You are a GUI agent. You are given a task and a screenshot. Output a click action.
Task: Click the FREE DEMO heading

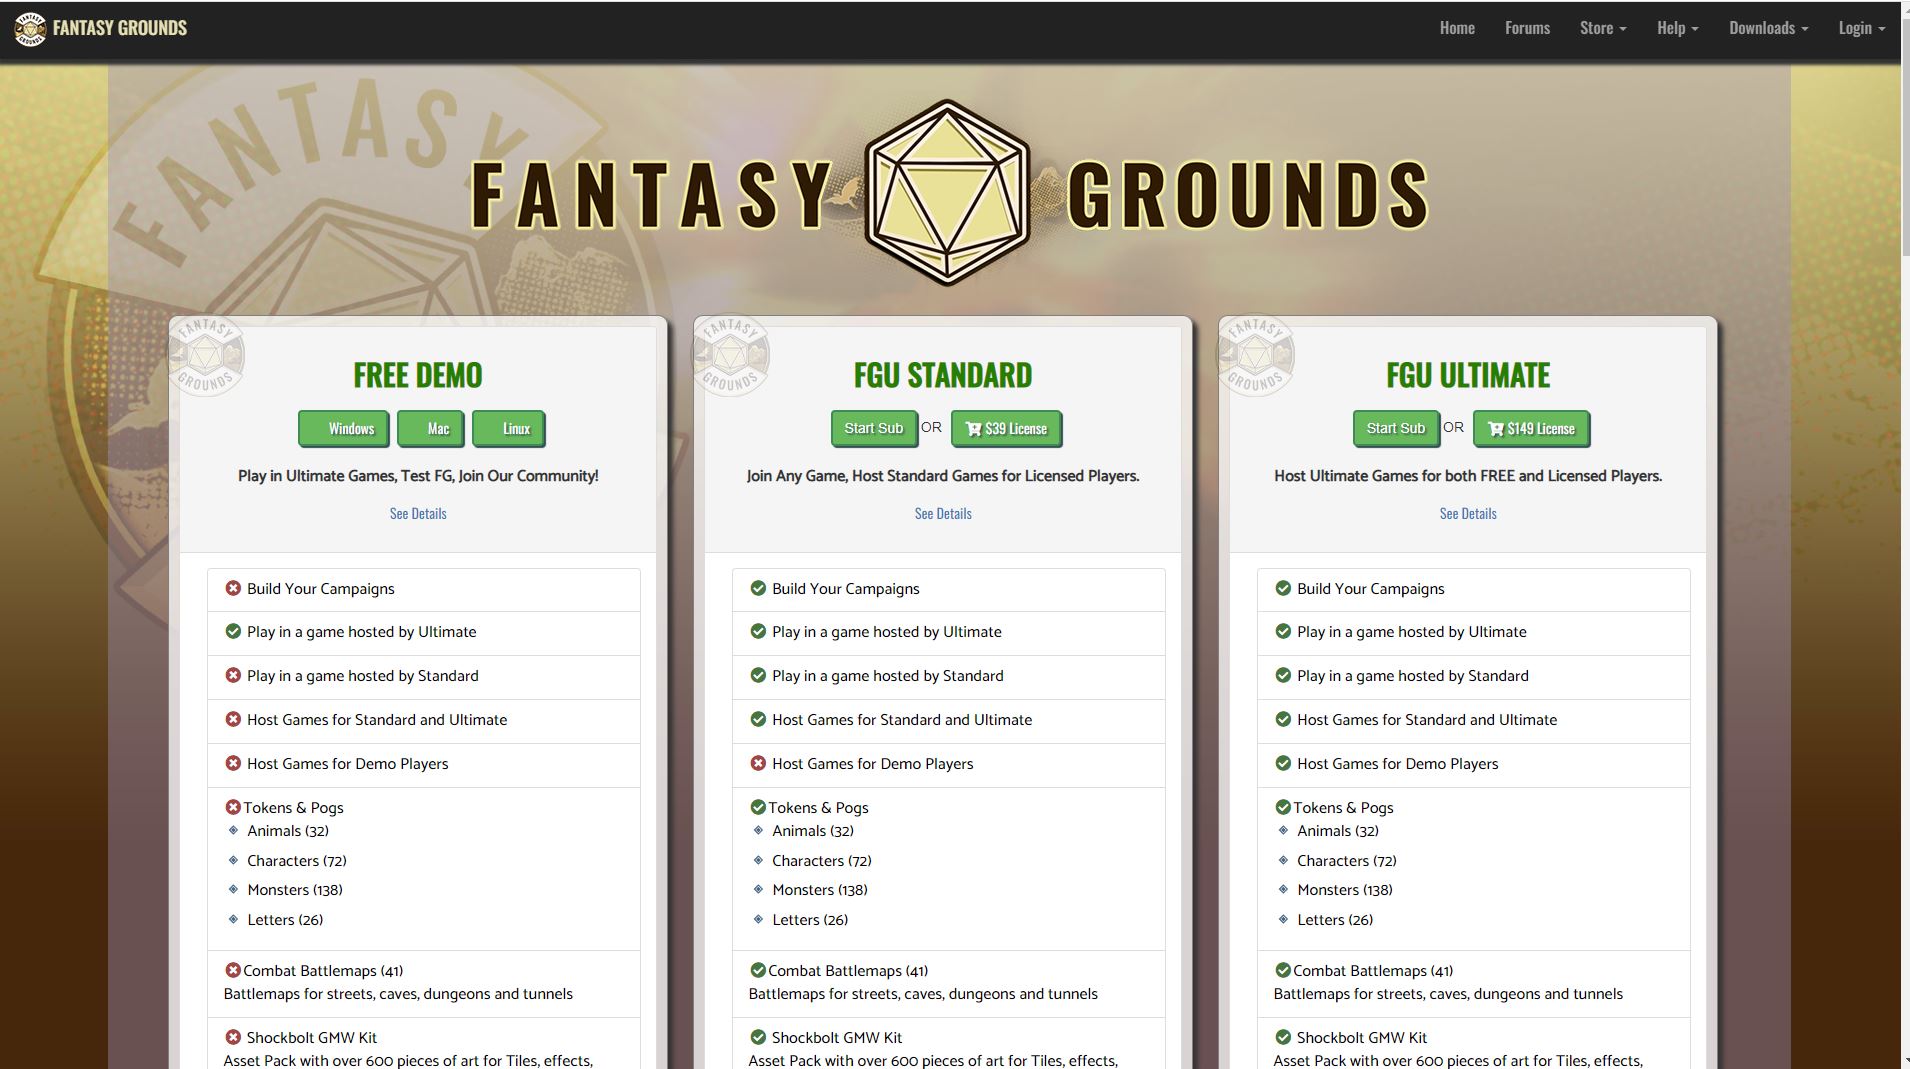[418, 375]
